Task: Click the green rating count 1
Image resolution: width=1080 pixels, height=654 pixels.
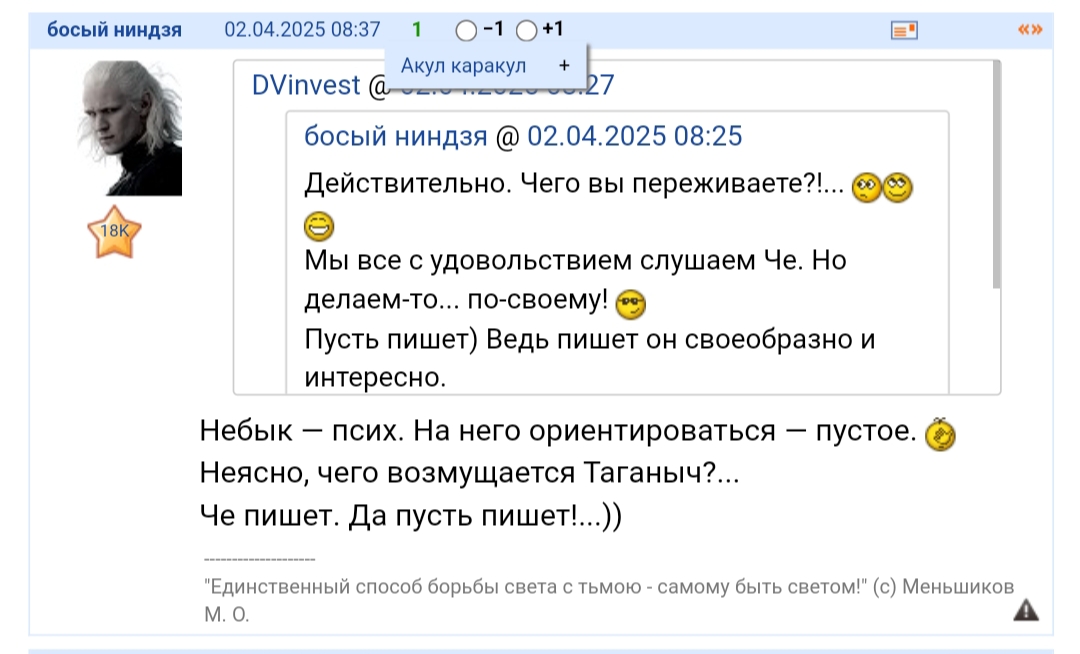Action: [x=417, y=30]
